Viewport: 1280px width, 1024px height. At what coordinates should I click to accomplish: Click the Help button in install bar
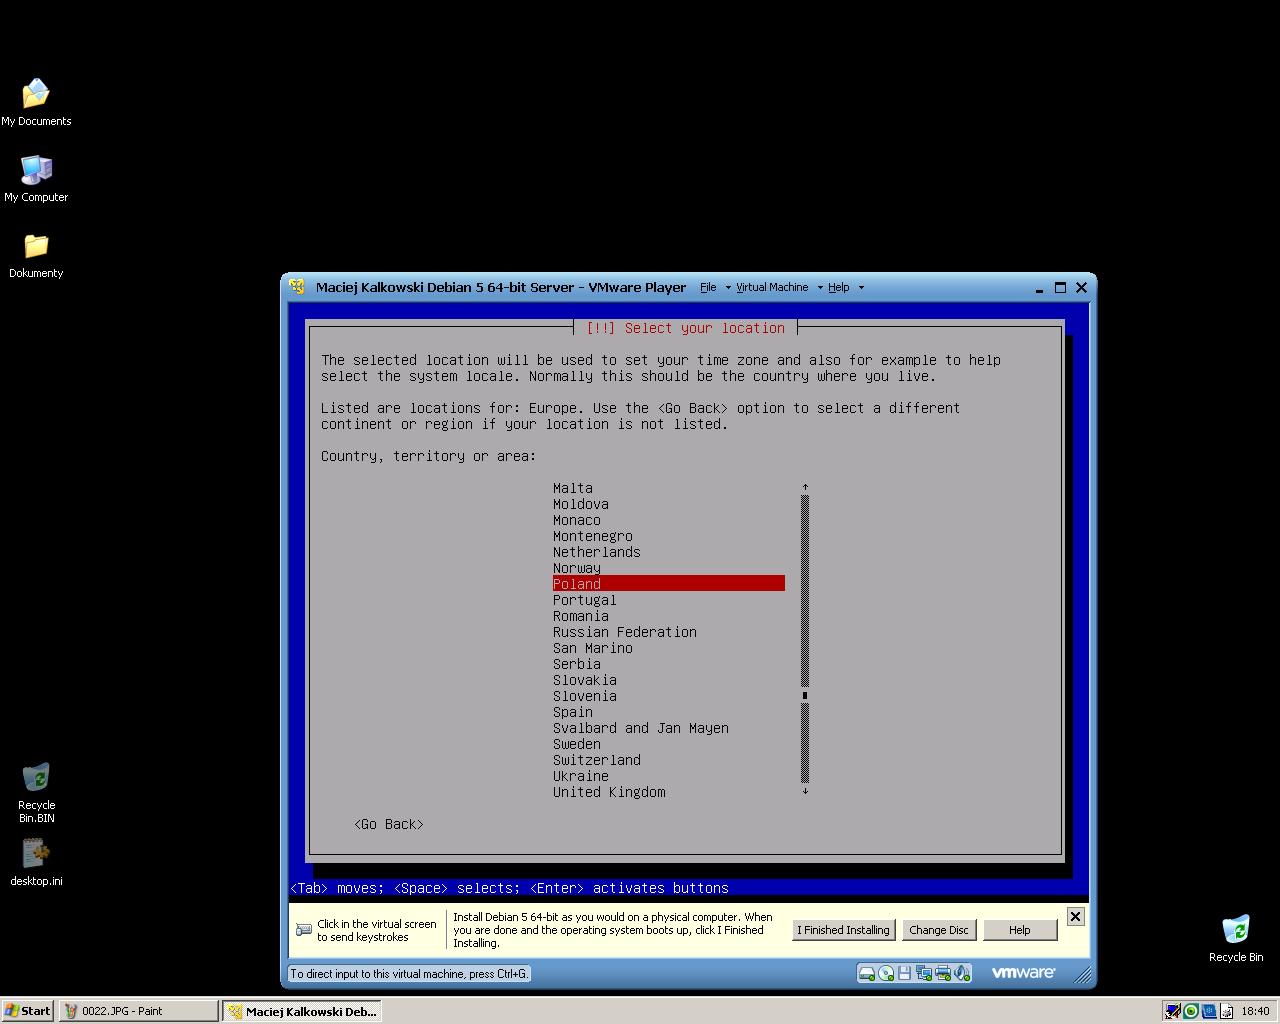pos(1019,930)
